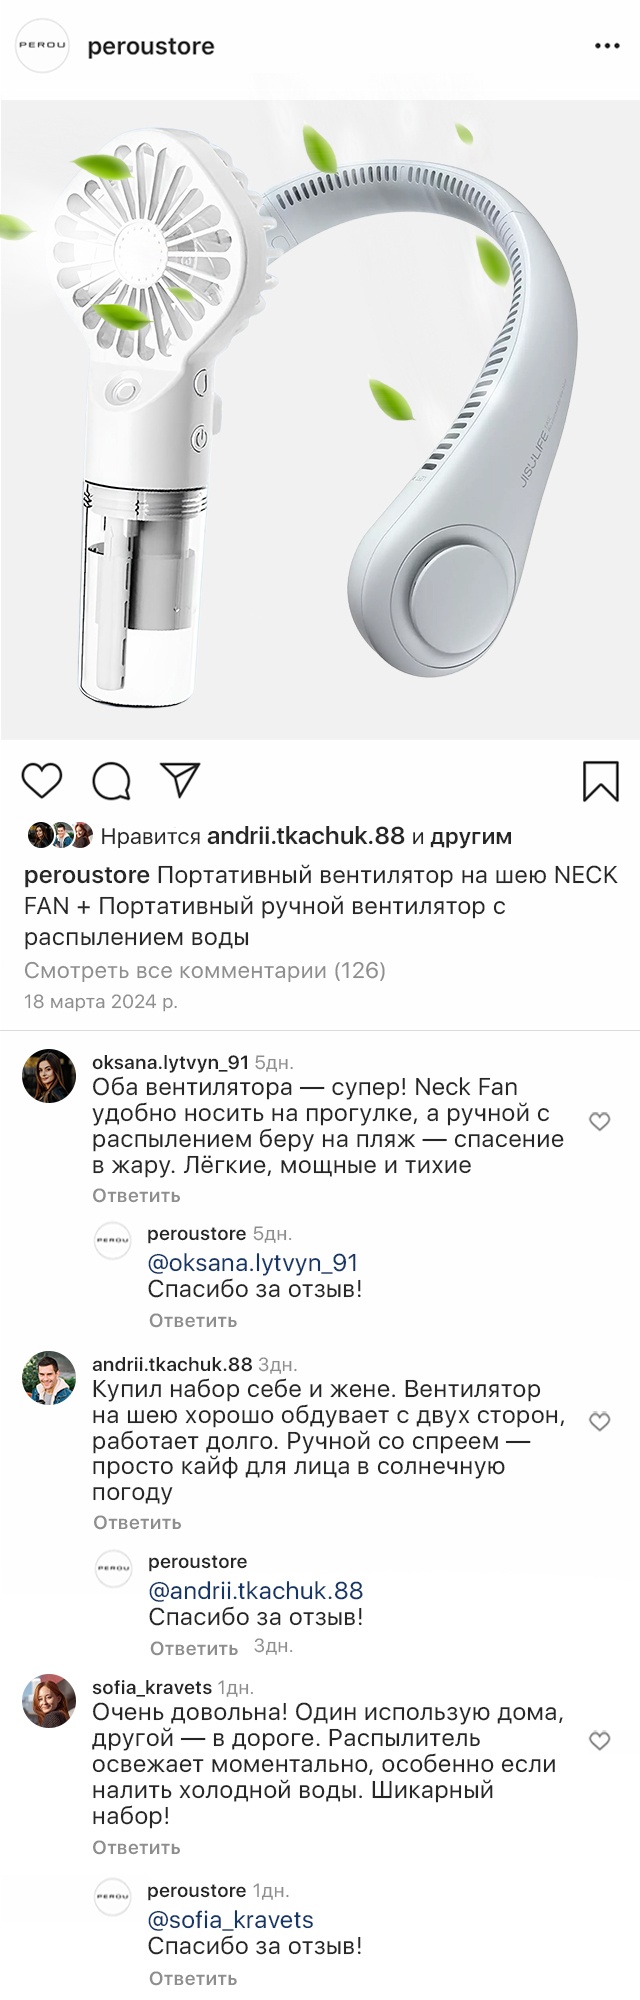Open the comment bubble icon under post
The height and width of the screenshot is (2000, 640).
coord(111,781)
